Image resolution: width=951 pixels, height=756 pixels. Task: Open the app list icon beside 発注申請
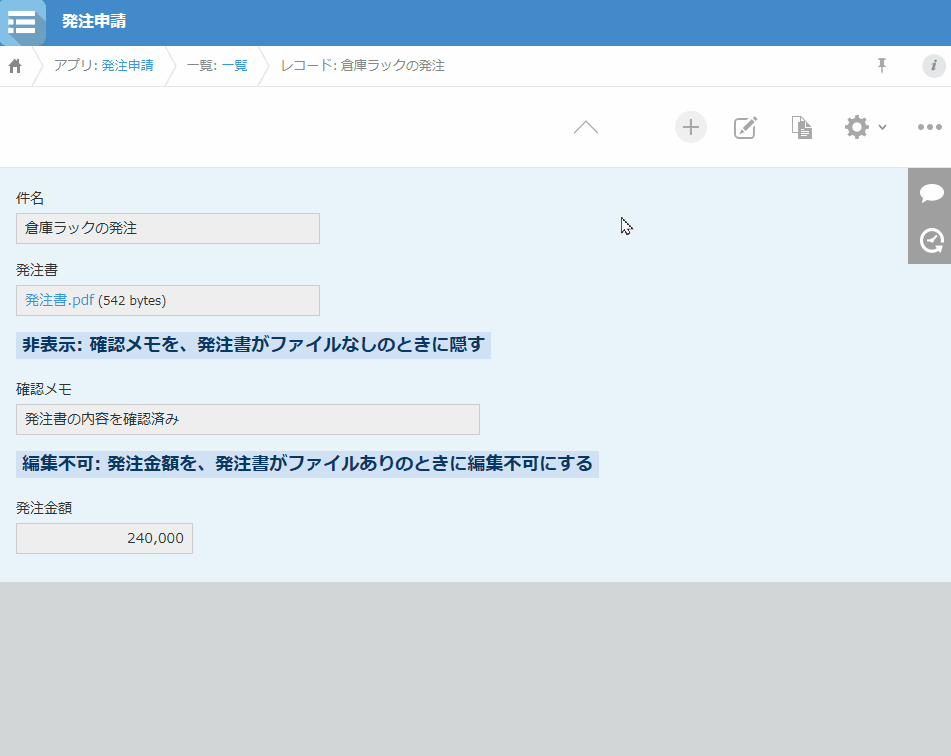pyautogui.click(x=22, y=22)
